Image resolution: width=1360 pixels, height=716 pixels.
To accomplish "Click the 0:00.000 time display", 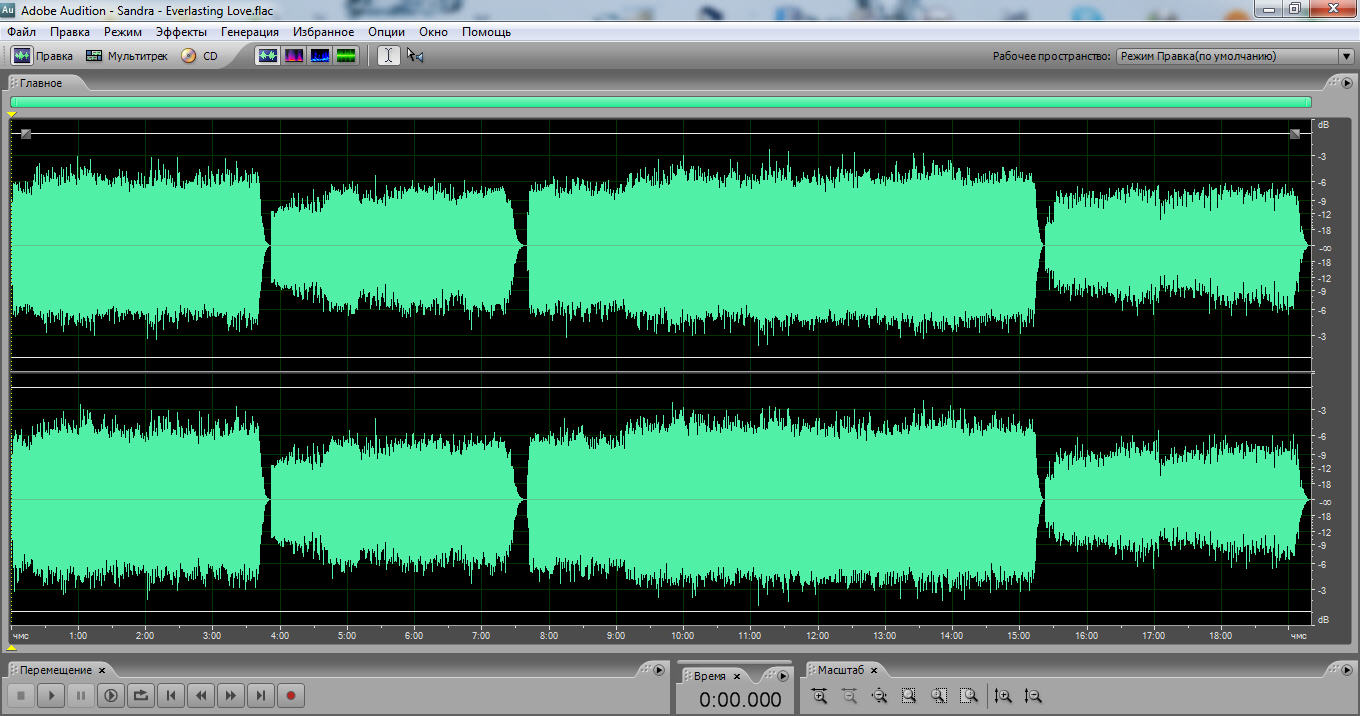I will [x=740, y=700].
